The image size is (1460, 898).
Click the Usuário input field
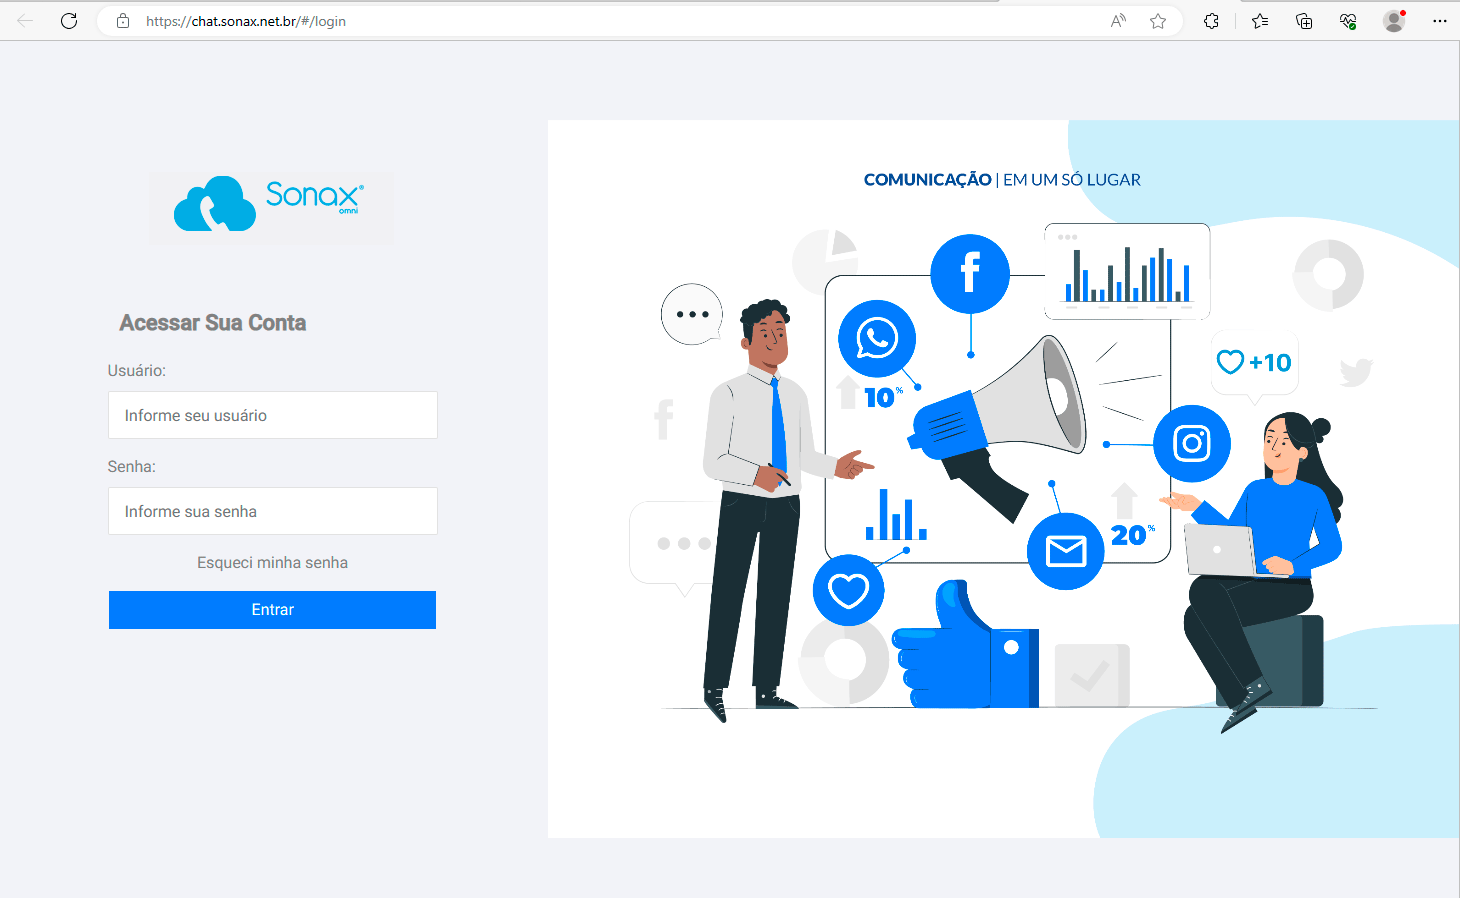click(x=272, y=415)
